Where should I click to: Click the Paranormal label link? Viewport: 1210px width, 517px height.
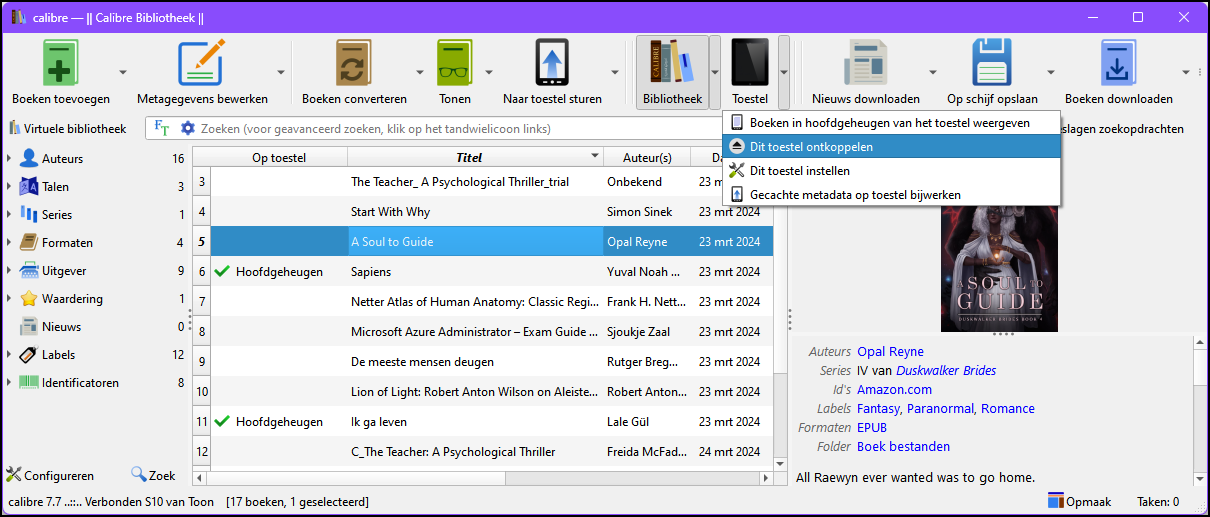[x=941, y=408]
